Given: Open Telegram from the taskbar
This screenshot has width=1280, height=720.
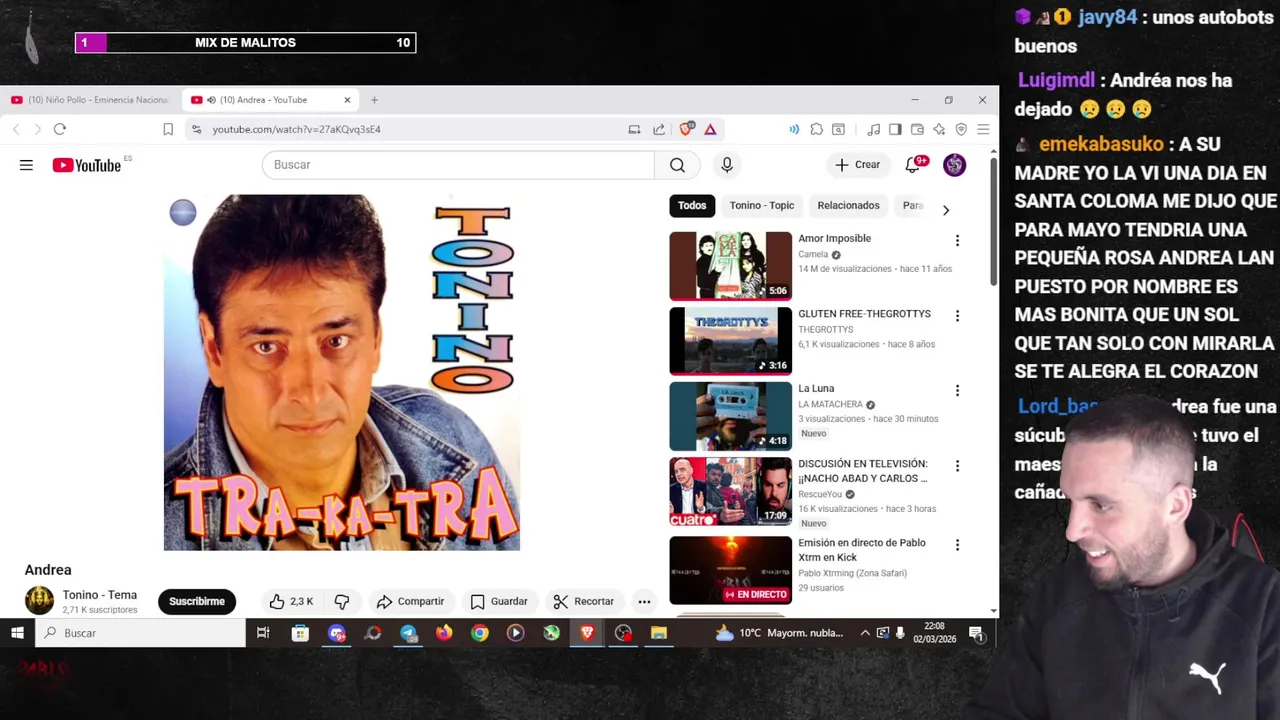Looking at the screenshot, I should point(408,632).
